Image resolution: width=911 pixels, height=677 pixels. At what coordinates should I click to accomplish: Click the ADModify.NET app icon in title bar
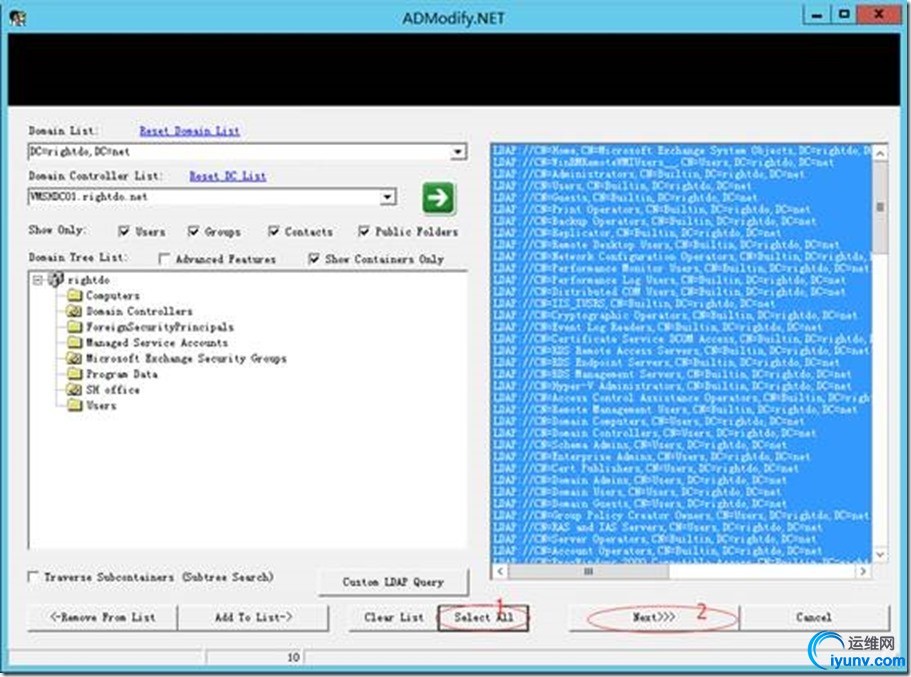pyautogui.click(x=17, y=18)
